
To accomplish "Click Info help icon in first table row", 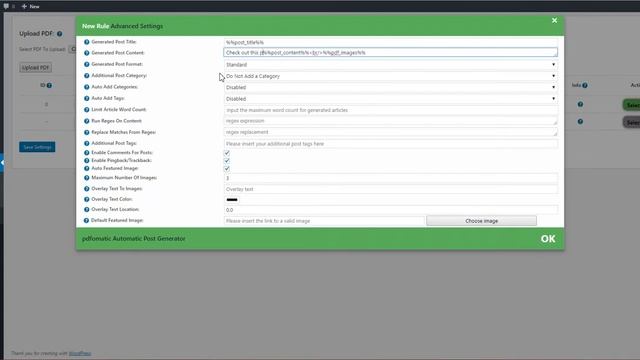I will pos(580,104).
